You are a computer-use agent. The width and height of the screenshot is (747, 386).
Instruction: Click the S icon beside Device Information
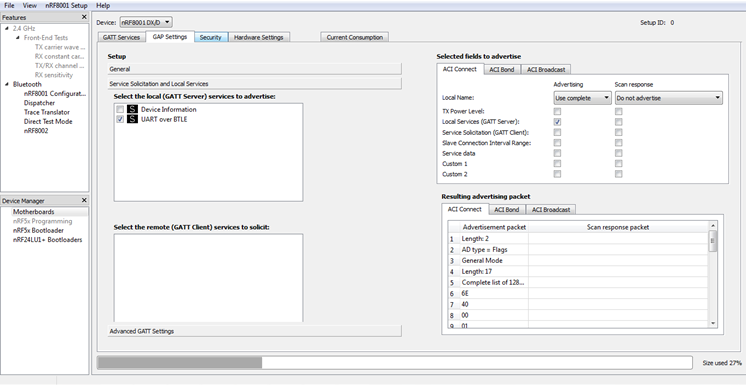132,110
